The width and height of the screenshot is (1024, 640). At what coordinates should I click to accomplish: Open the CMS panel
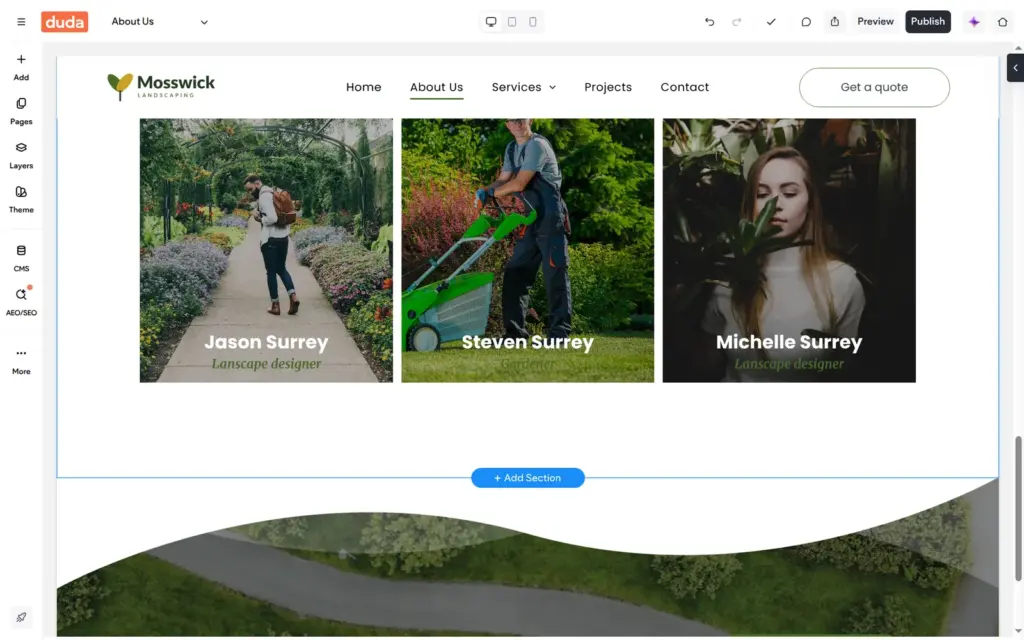(x=21, y=258)
